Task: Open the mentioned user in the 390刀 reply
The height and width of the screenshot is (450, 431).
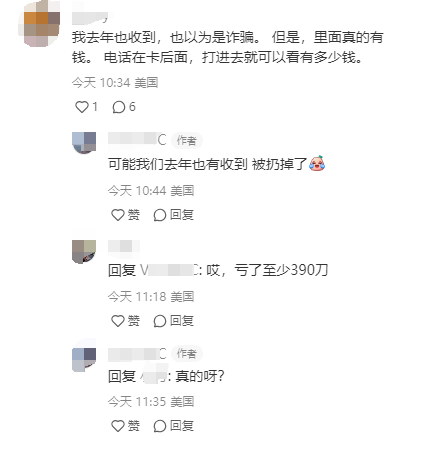Action: (x=170, y=270)
